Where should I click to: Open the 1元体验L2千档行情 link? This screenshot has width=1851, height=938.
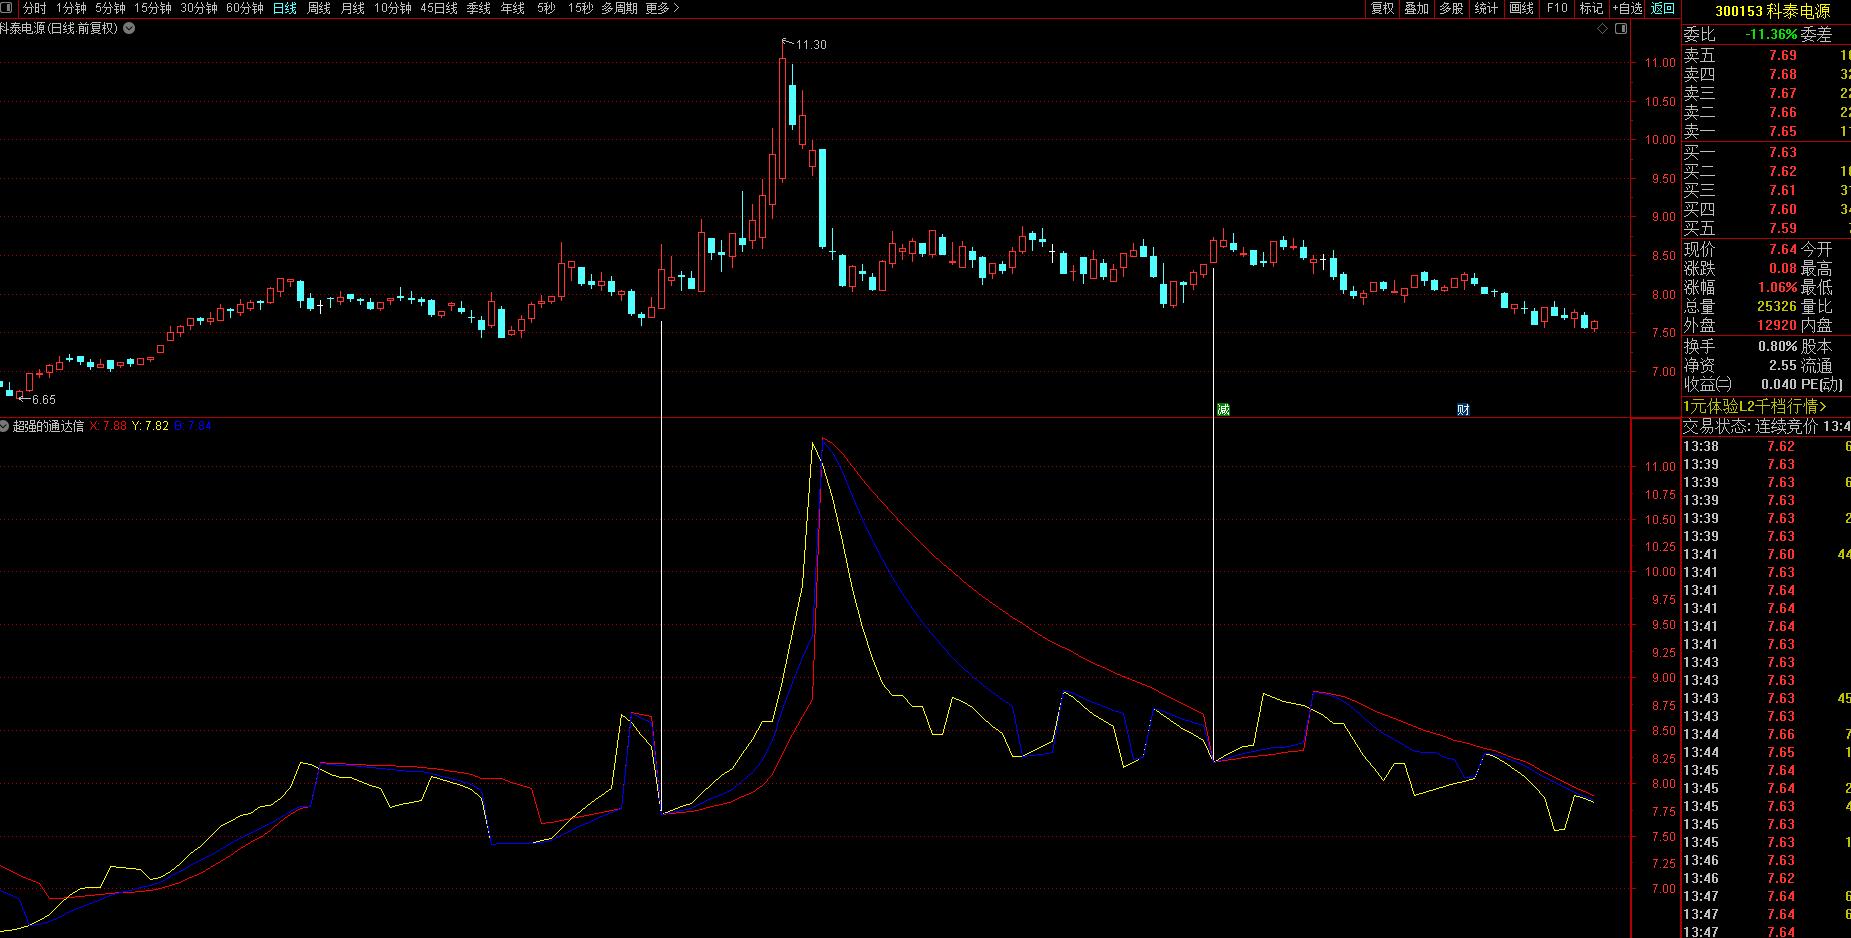pos(1755,406)
